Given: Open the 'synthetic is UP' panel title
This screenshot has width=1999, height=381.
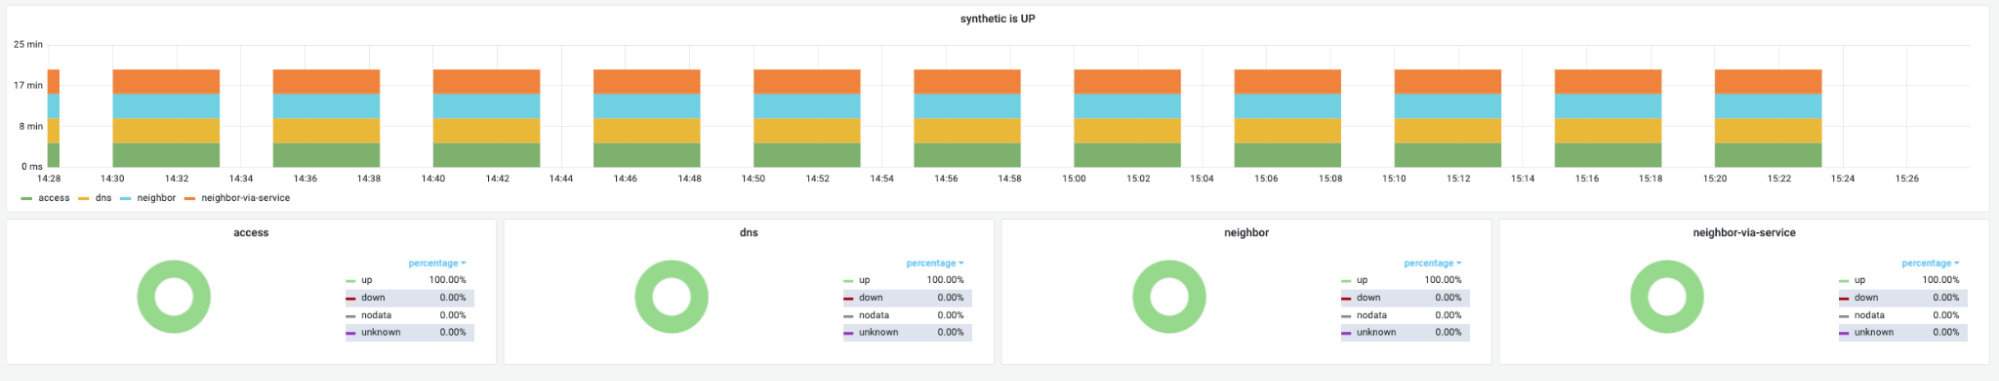Looking at the screenshot, I should pyautogui.click(x=997, y=18).
